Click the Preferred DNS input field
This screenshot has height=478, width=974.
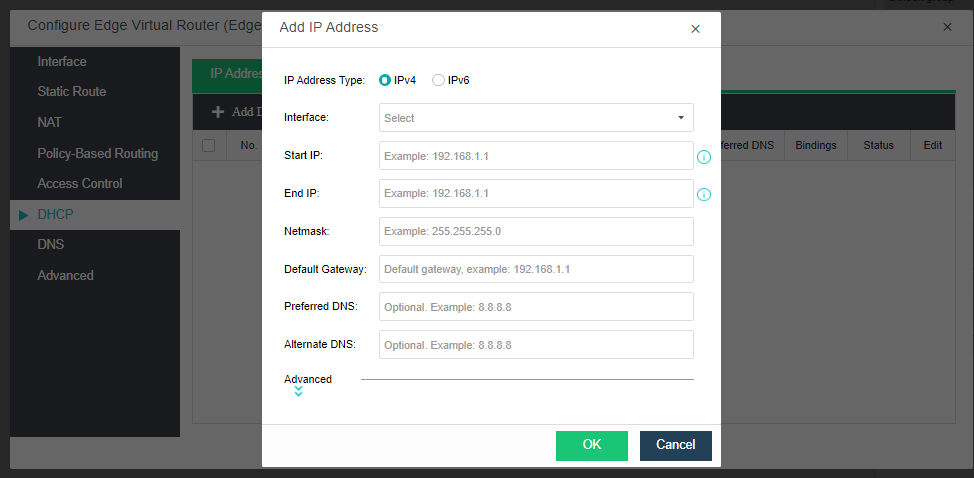(x=536, y=307)
